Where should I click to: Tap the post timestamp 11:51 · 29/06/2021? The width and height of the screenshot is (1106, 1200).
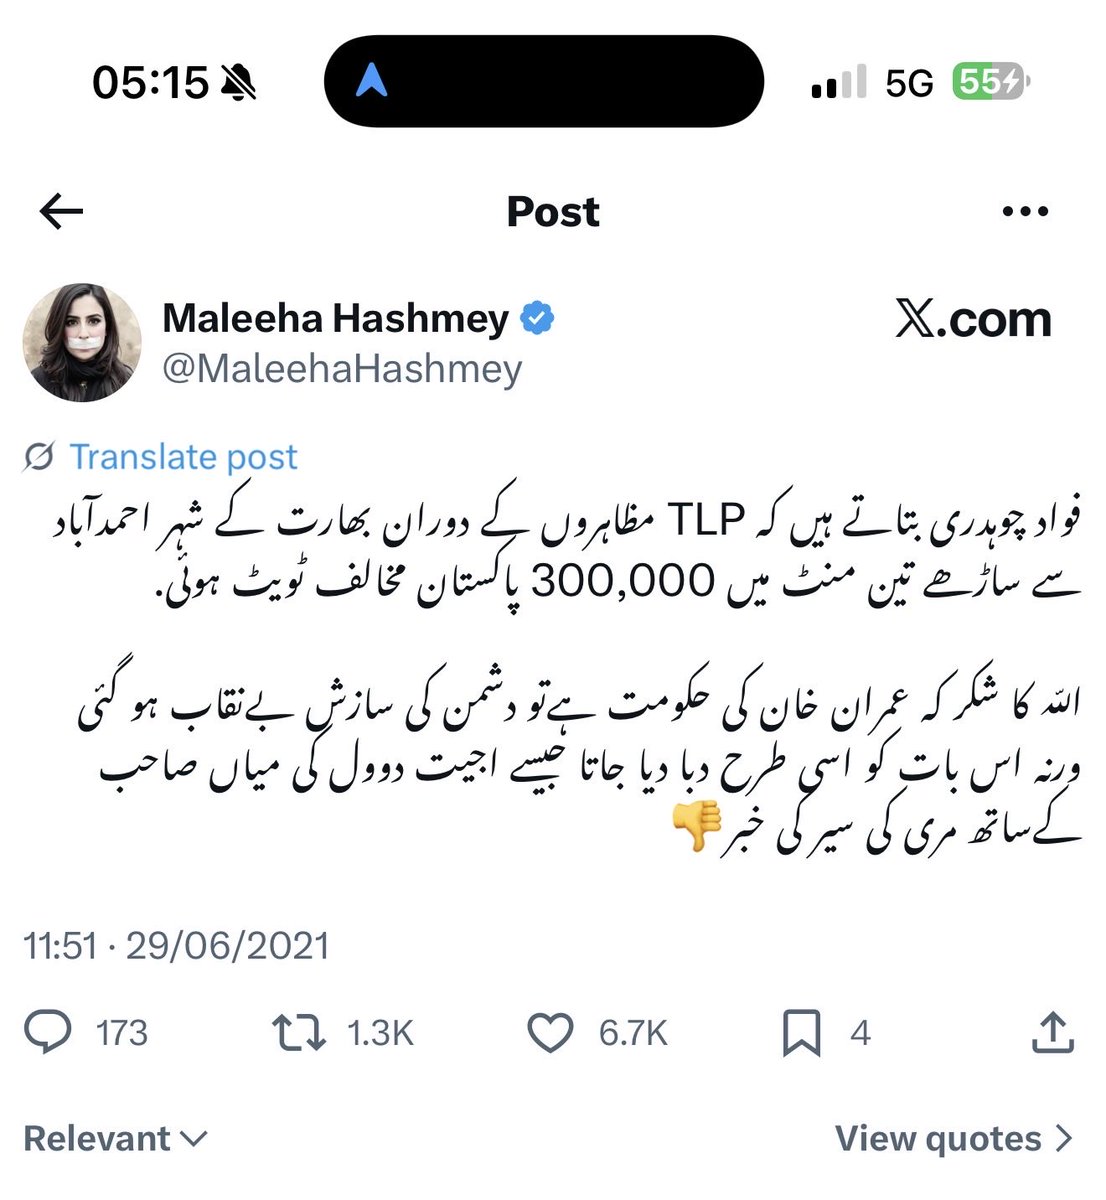tap(176, 945)
